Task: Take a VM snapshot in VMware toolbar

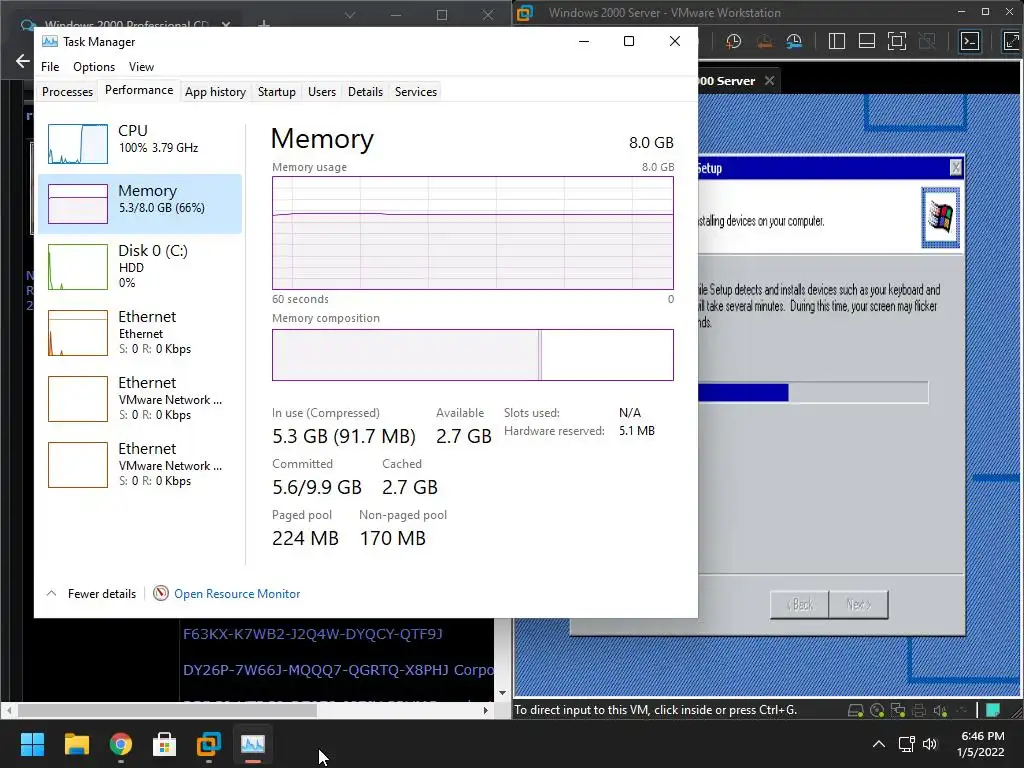Action: (x=733, y=42)
